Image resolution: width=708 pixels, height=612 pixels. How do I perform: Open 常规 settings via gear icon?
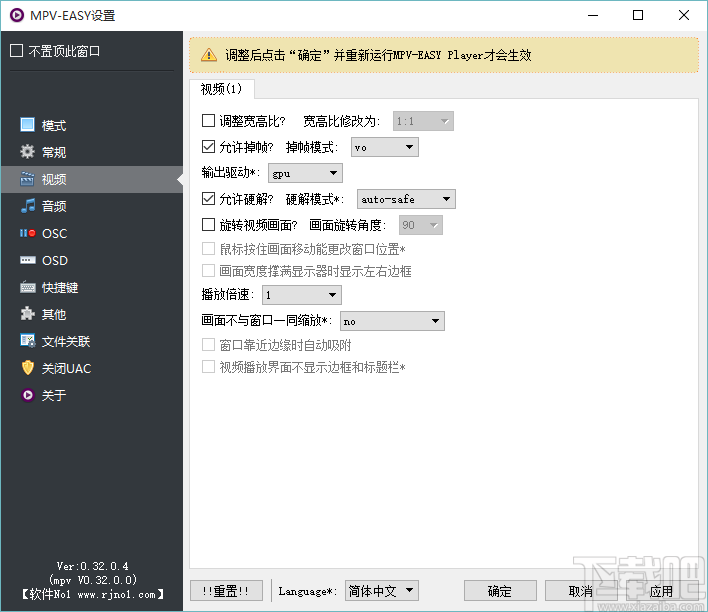27,152
